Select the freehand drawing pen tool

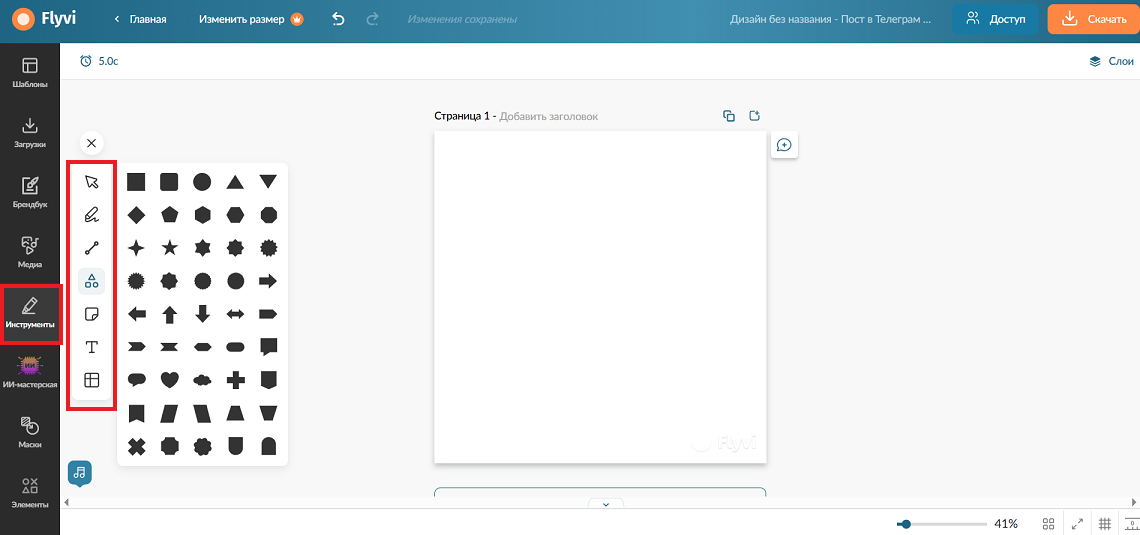click(x=92, y=214)
